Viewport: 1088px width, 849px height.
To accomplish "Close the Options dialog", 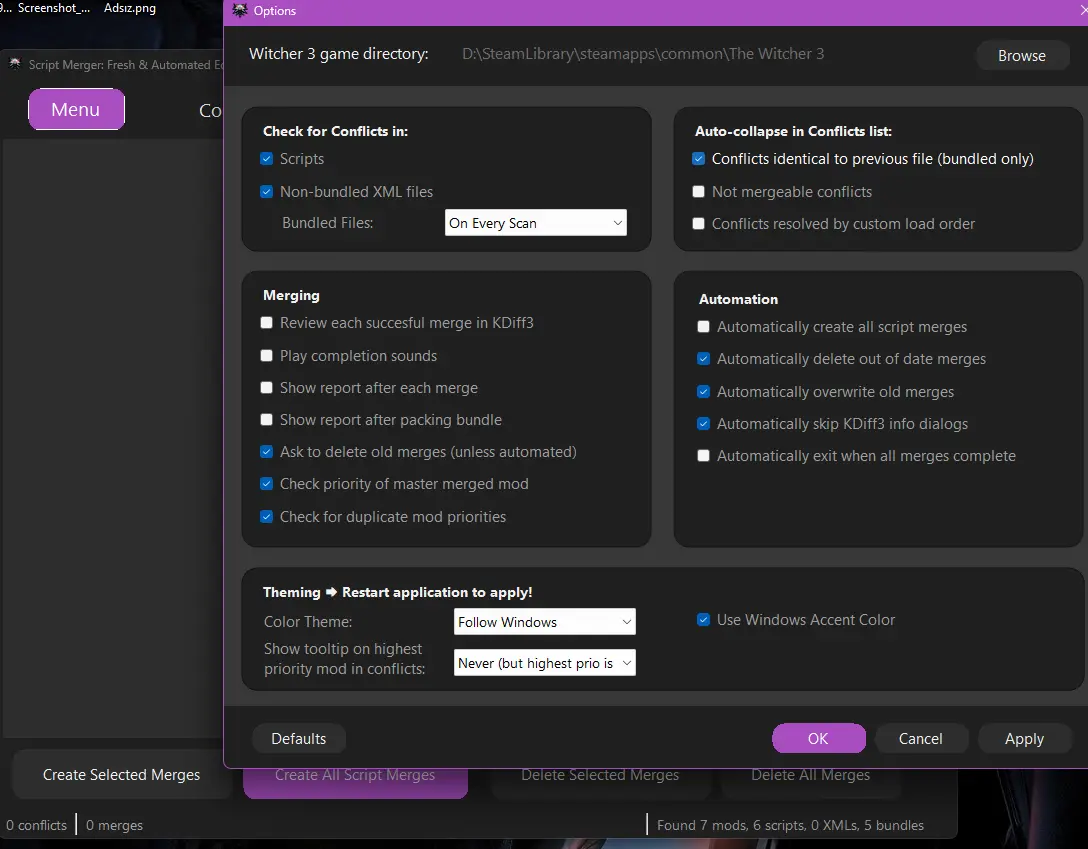I will tap(1083, 10).
